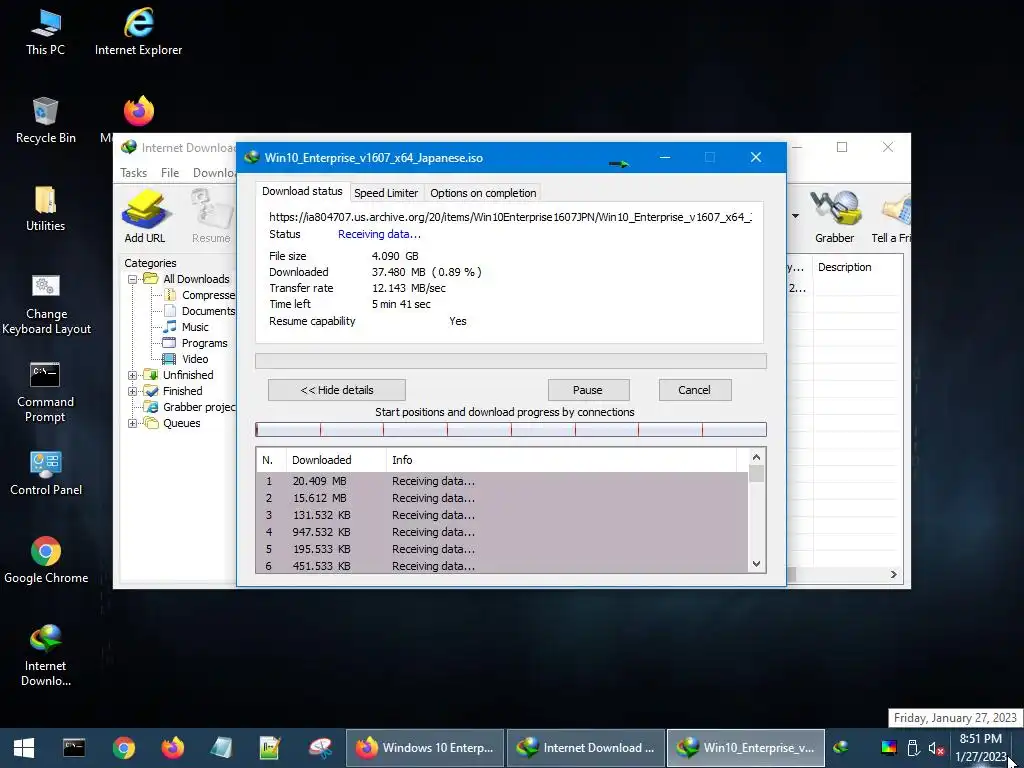Expand the Finished category
The height and width of the screenshot is (768, 1024).
[x=132, y=392]
